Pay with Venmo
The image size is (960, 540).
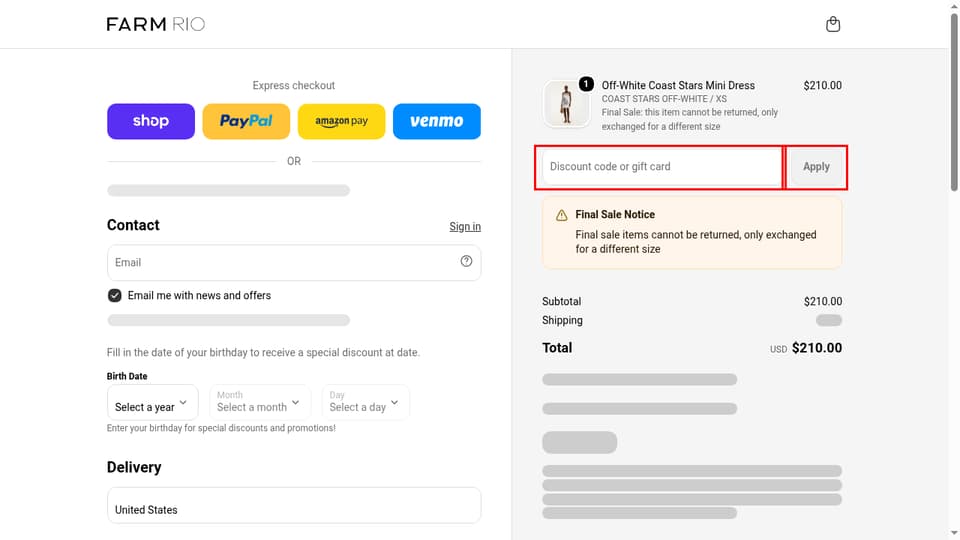(x=437, y=121)
